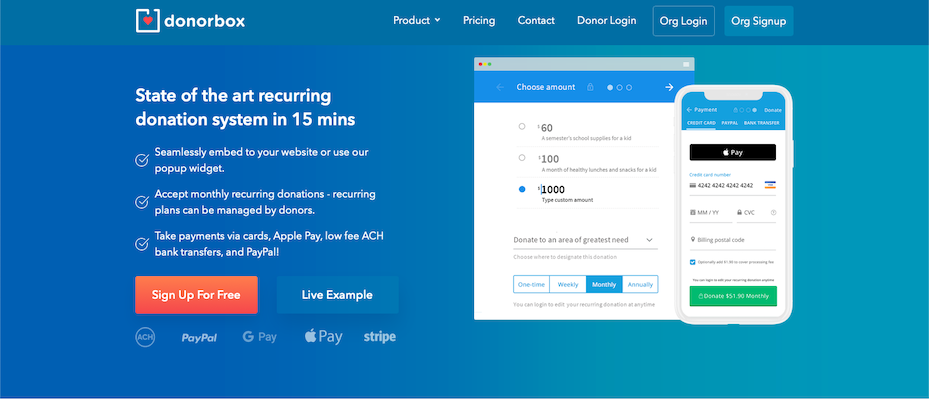
Task: Click the step progress dots in form header
Action: tap(620, 87)
